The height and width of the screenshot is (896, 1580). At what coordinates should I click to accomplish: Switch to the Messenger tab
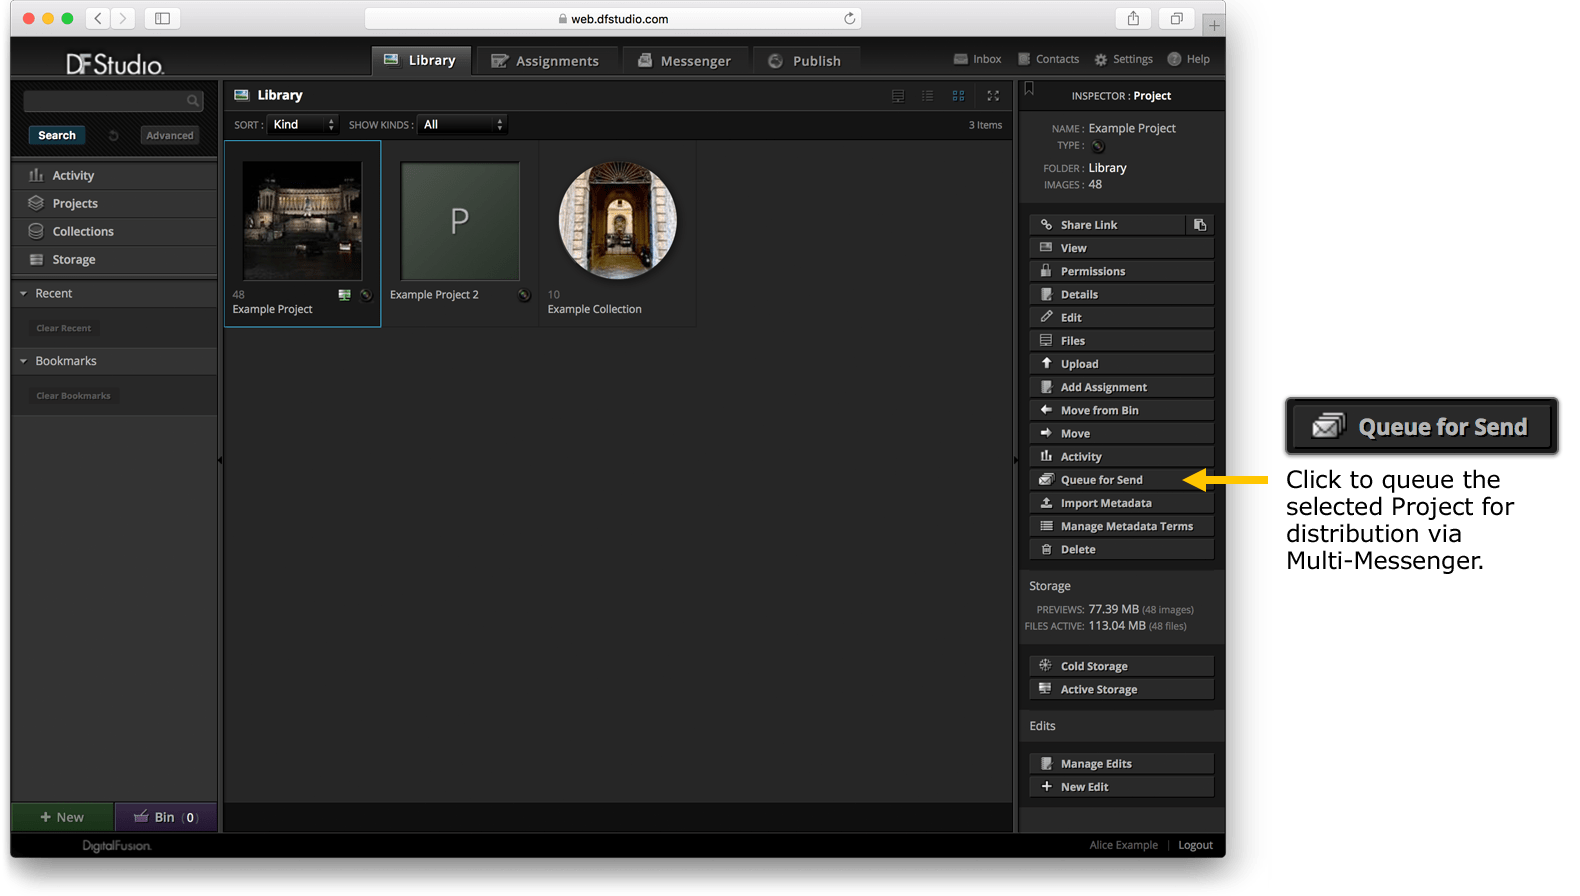pyautogui.click(x=685, y=60)
